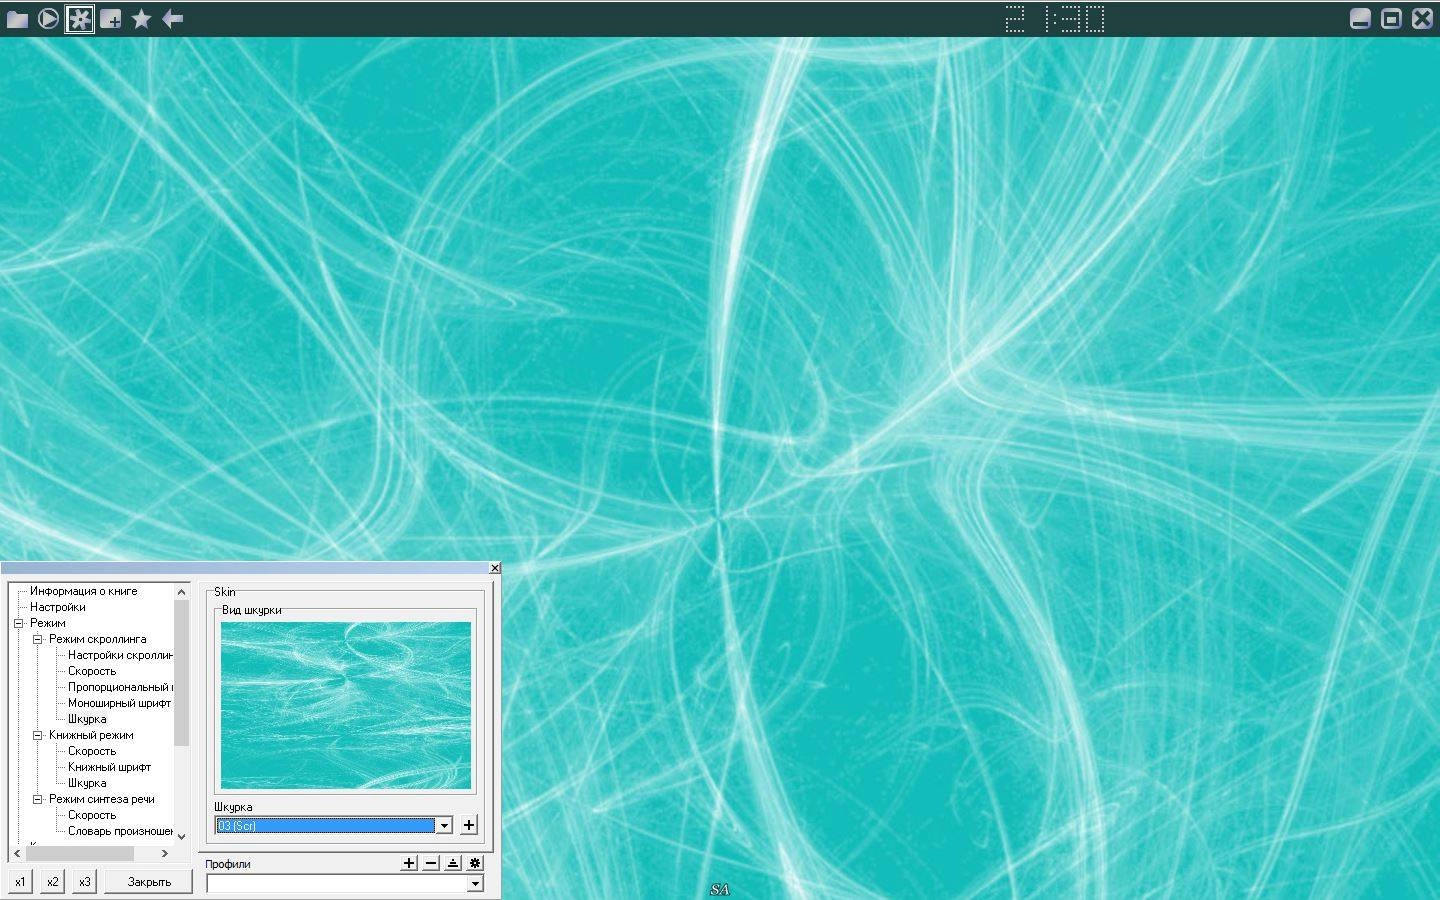
Task: Select Режим синтеза речи tree item
Action: click(102, 799)
